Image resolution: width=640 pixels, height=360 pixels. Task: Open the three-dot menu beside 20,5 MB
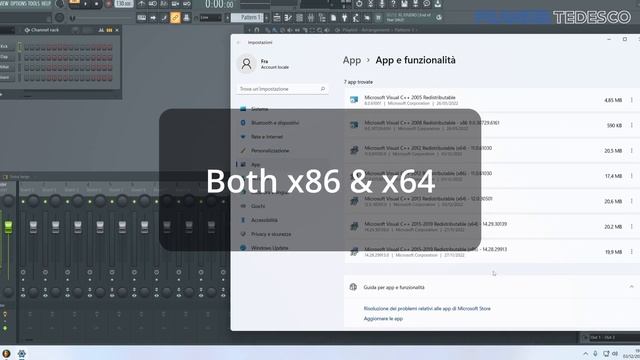tap(631, 151)
